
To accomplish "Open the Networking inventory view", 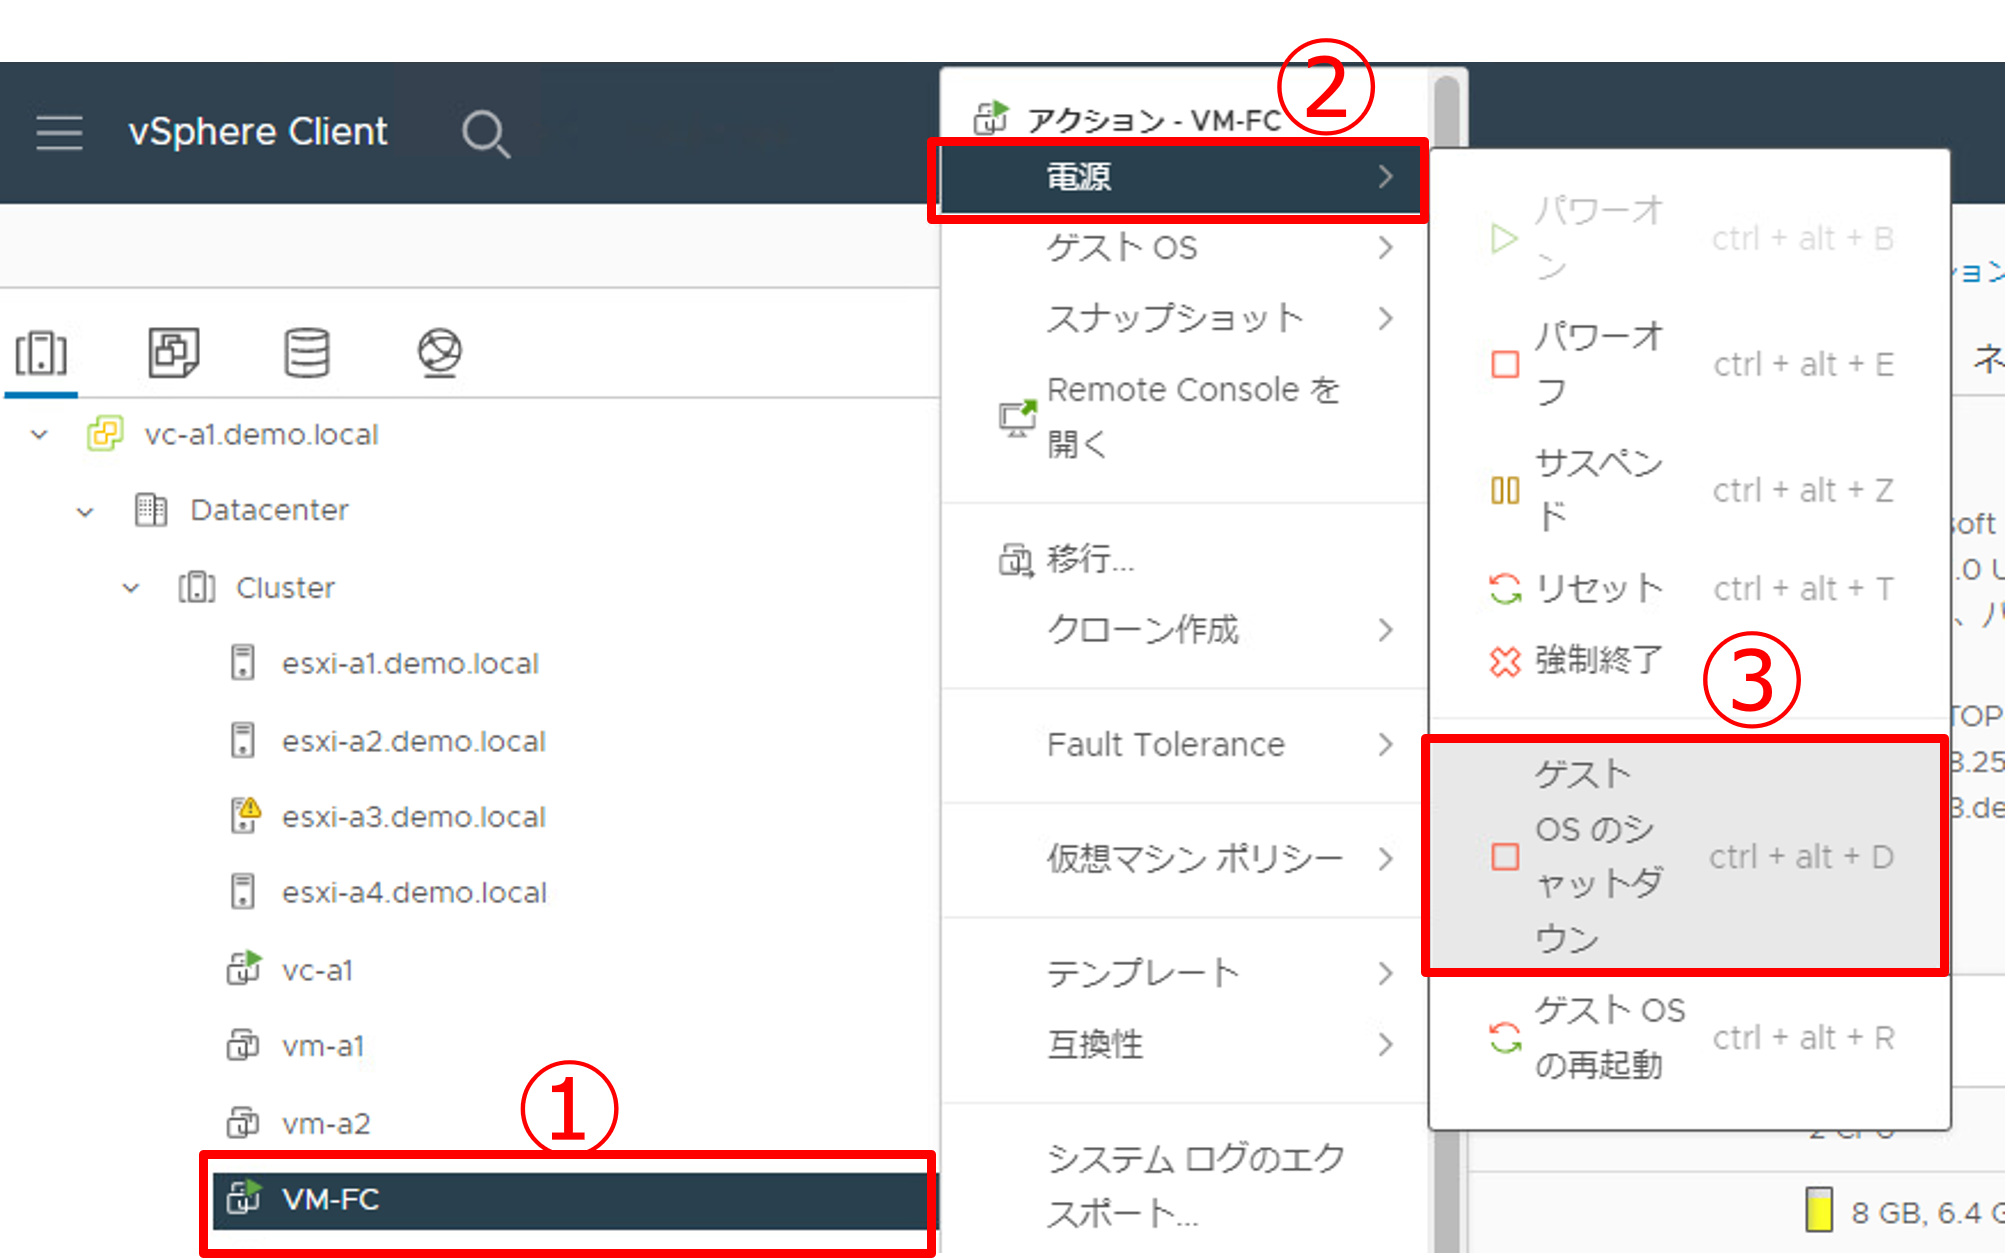I will point(439,353).
